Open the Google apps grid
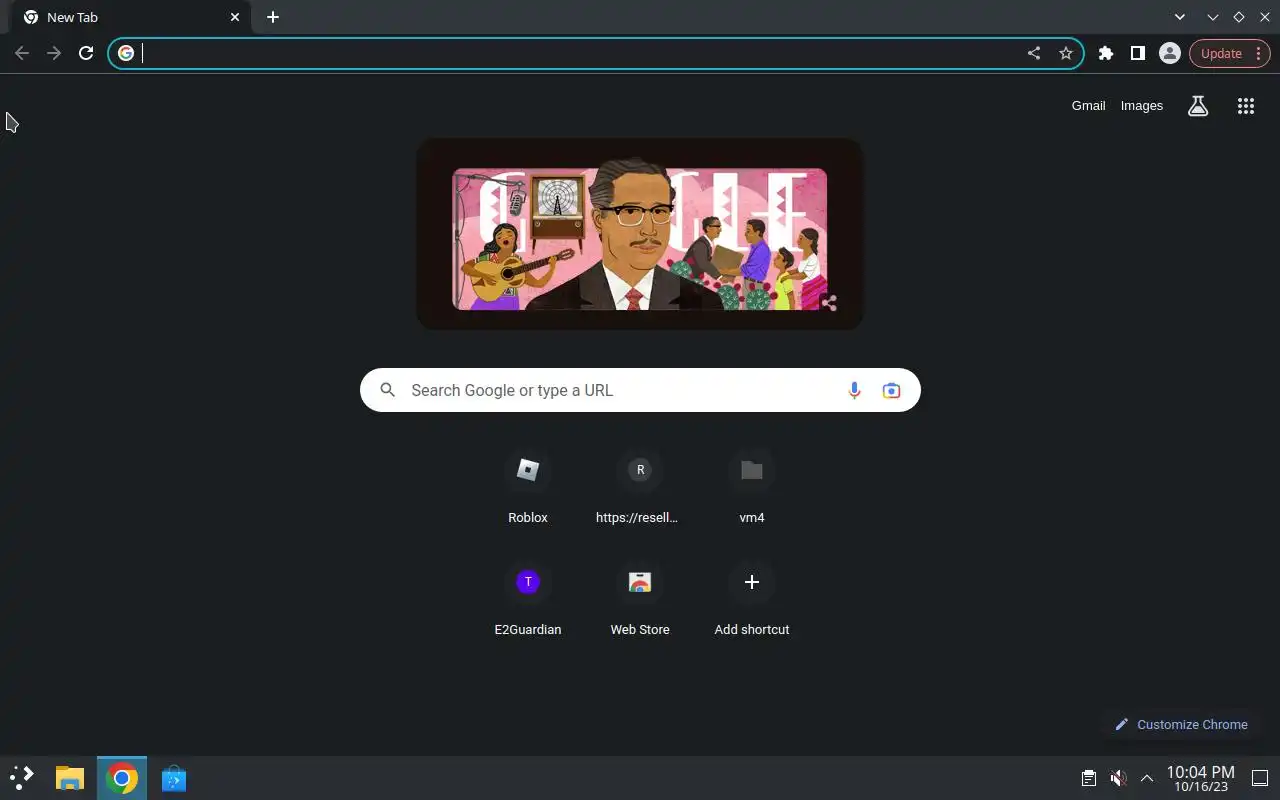Viewport: 1280px width, 800px height. point(1246,106)
